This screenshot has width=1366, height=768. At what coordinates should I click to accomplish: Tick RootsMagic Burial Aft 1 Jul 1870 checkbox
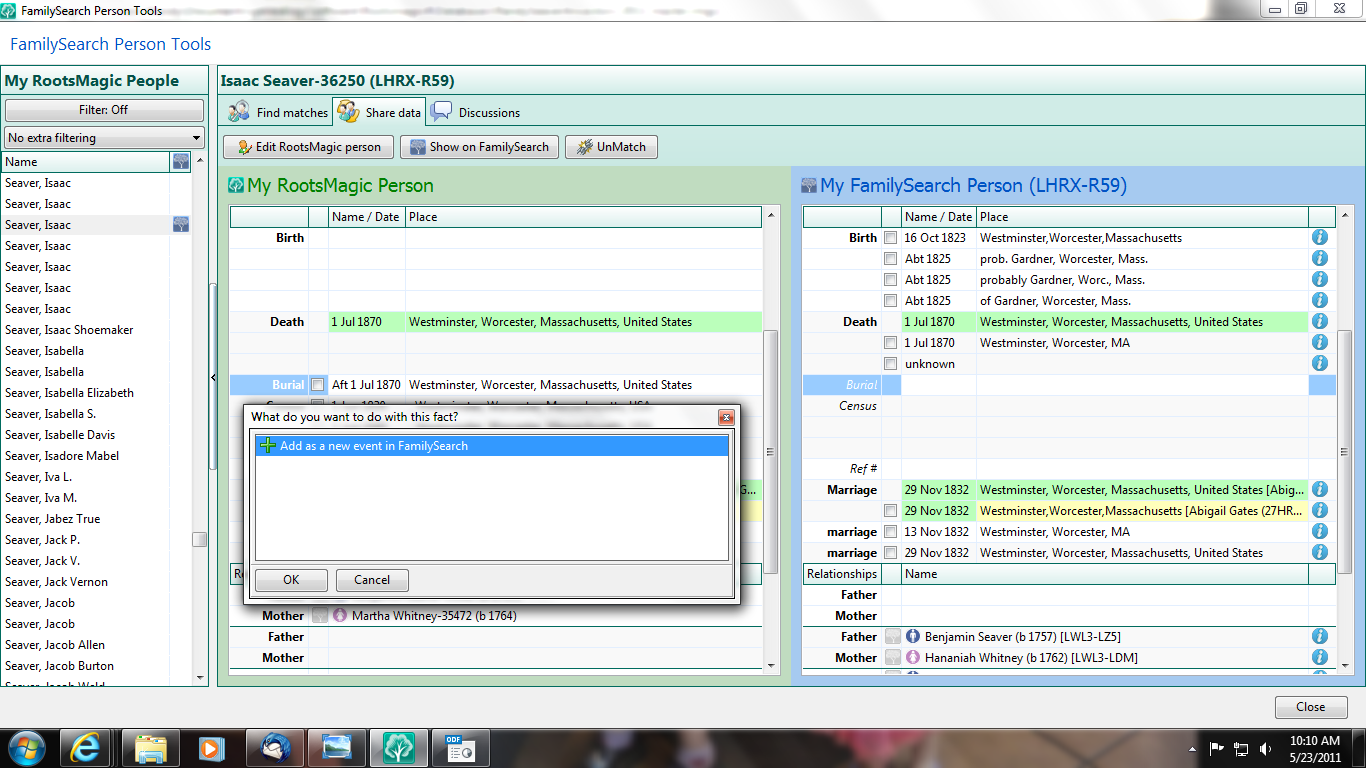coord(317,385)
